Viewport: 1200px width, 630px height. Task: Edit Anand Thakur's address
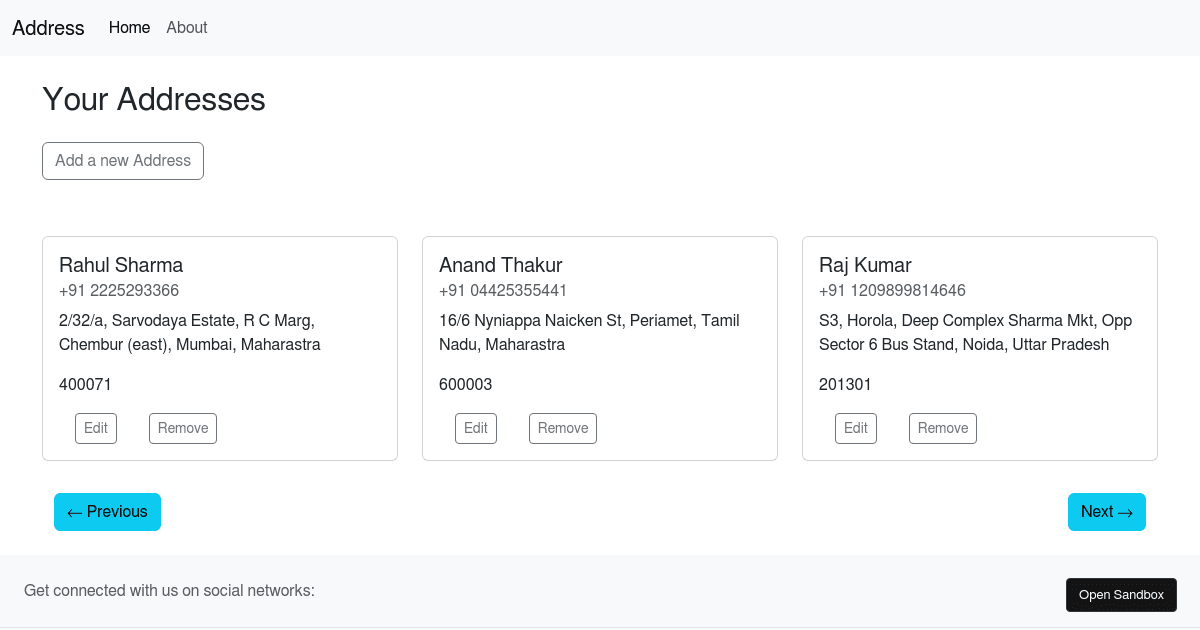(x=476, y=428)
